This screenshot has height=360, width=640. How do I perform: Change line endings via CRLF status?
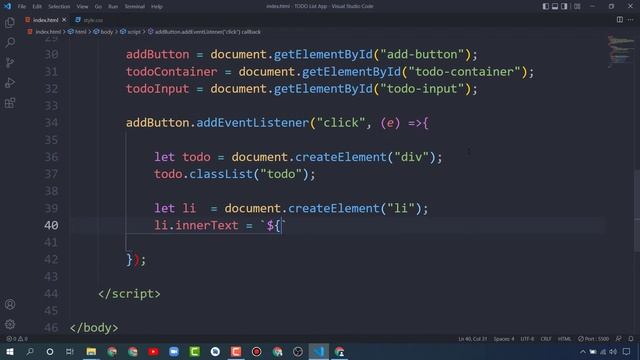click(546, 339)
